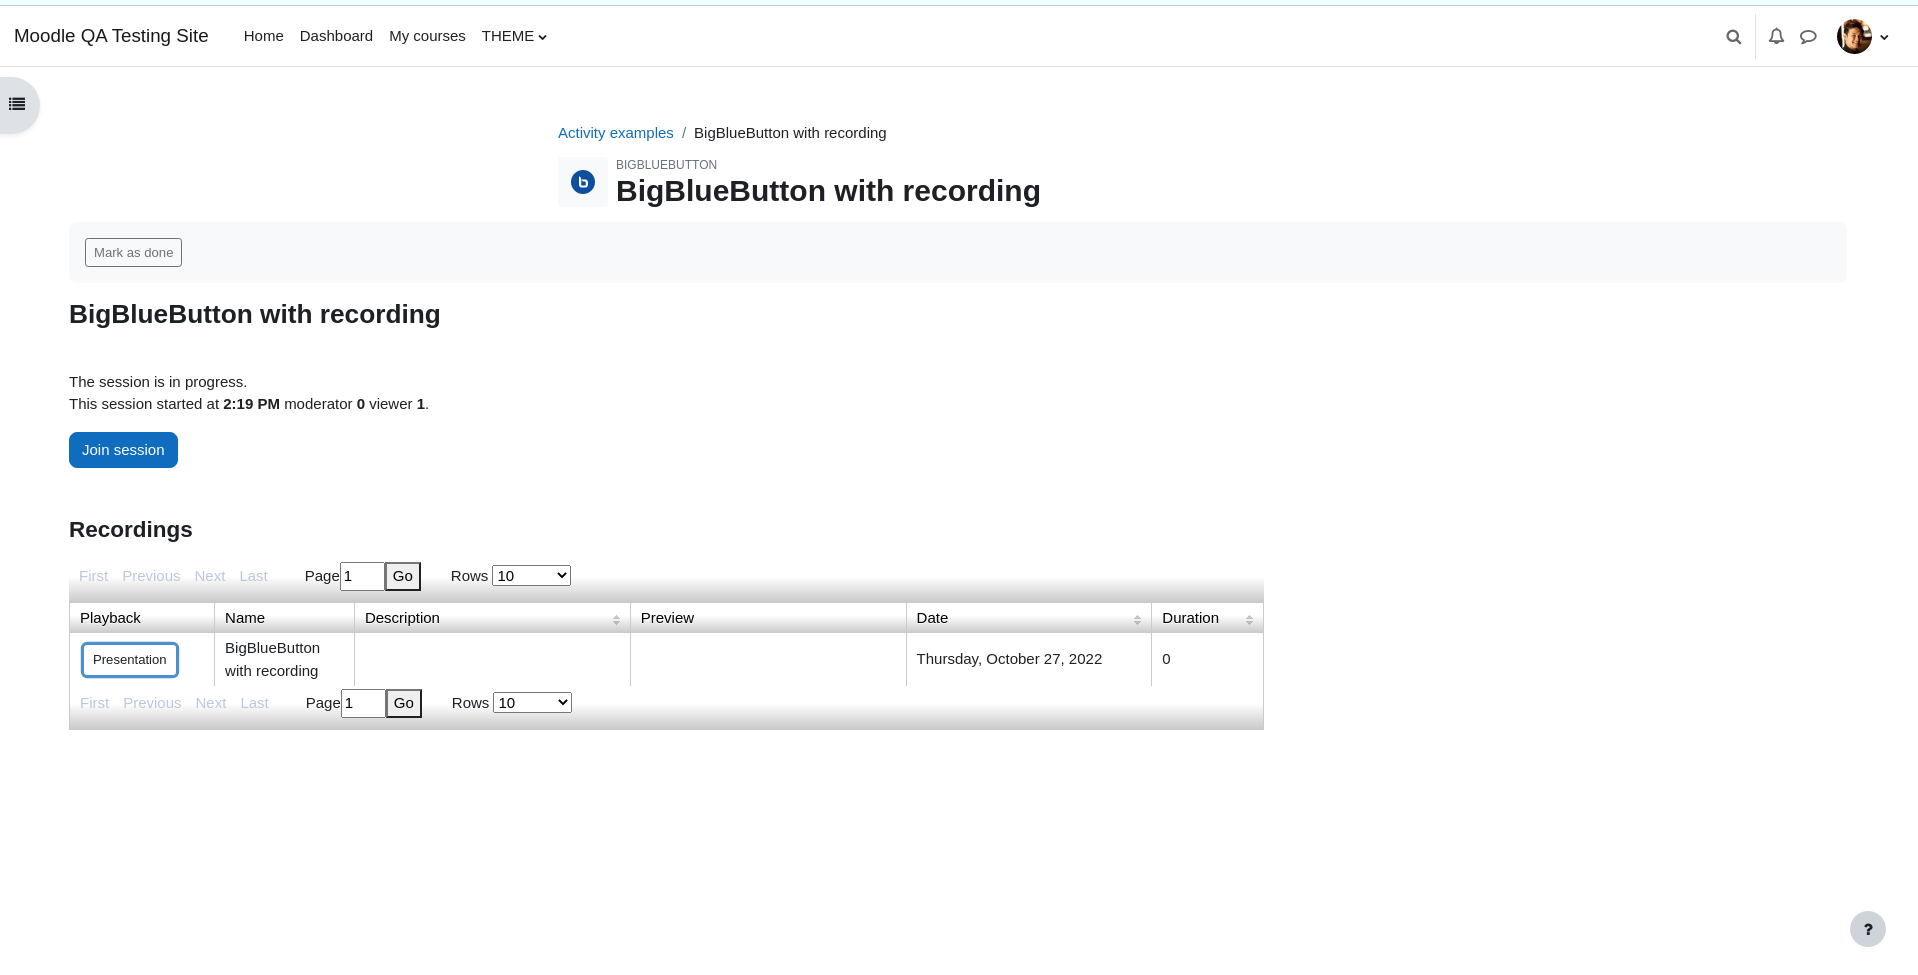Image resolution: width=1918 pixels, height=975 pixels.
Task: Click the top Go button
Action: tap(403, 576)
